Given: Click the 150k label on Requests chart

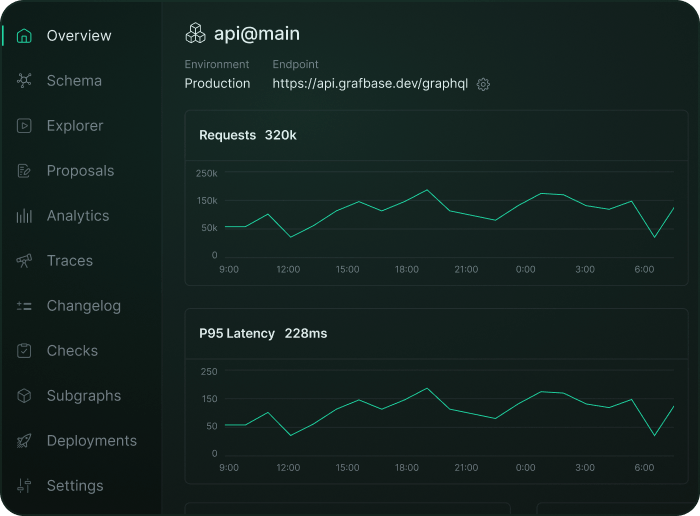Looking at the screenshot, I should pyautogui.click(x=207, y=201).
